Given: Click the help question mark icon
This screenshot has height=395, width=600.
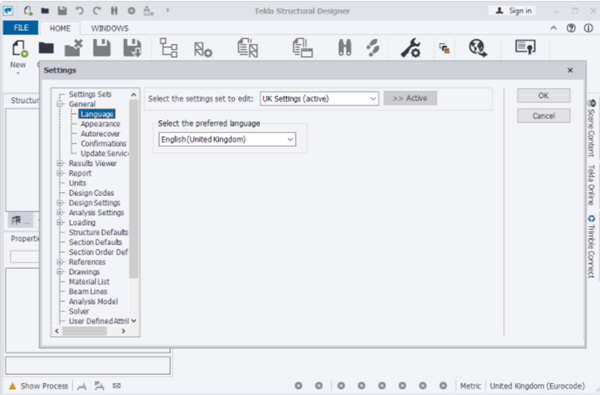Looking at the screenshot, I should coord(571,28).
